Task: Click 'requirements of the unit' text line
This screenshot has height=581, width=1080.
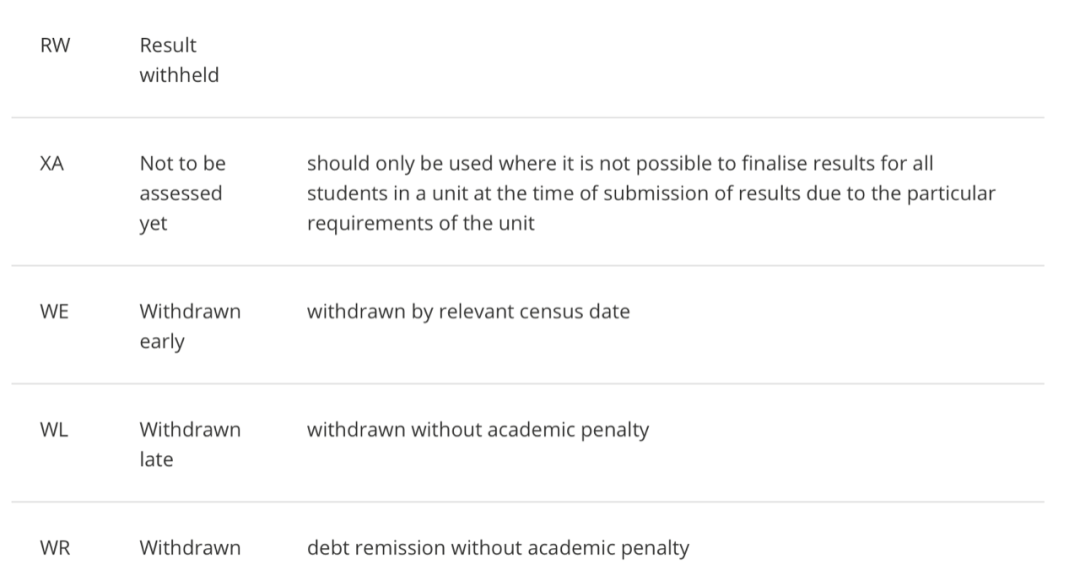Action: [x=421, y=224]
